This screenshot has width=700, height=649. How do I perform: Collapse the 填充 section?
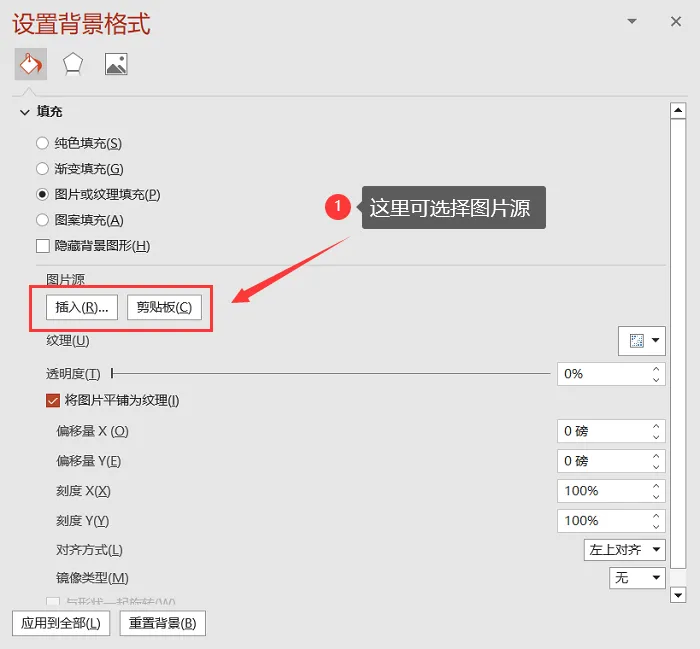tap(25, 112)
